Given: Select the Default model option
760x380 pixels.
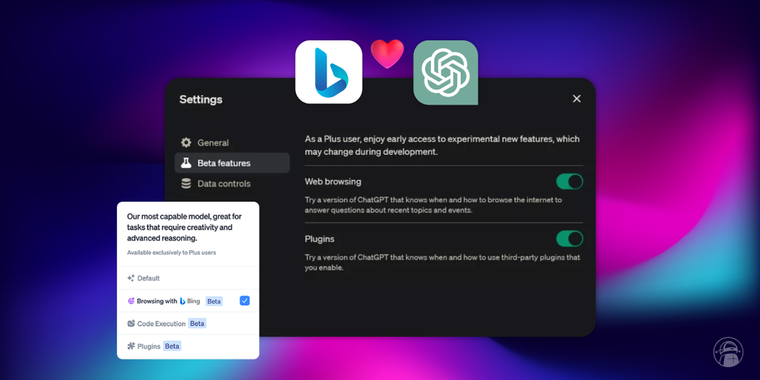Looking at the screenshot, I should 188,278.
